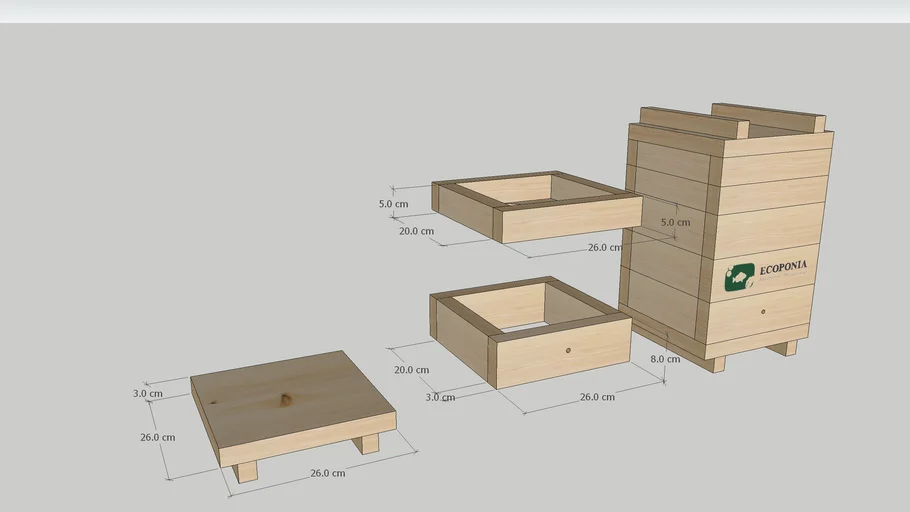Click the 3.0 cm label of lower frame
This screenshot has height=512, width=910.
click(x=440, y=397)
